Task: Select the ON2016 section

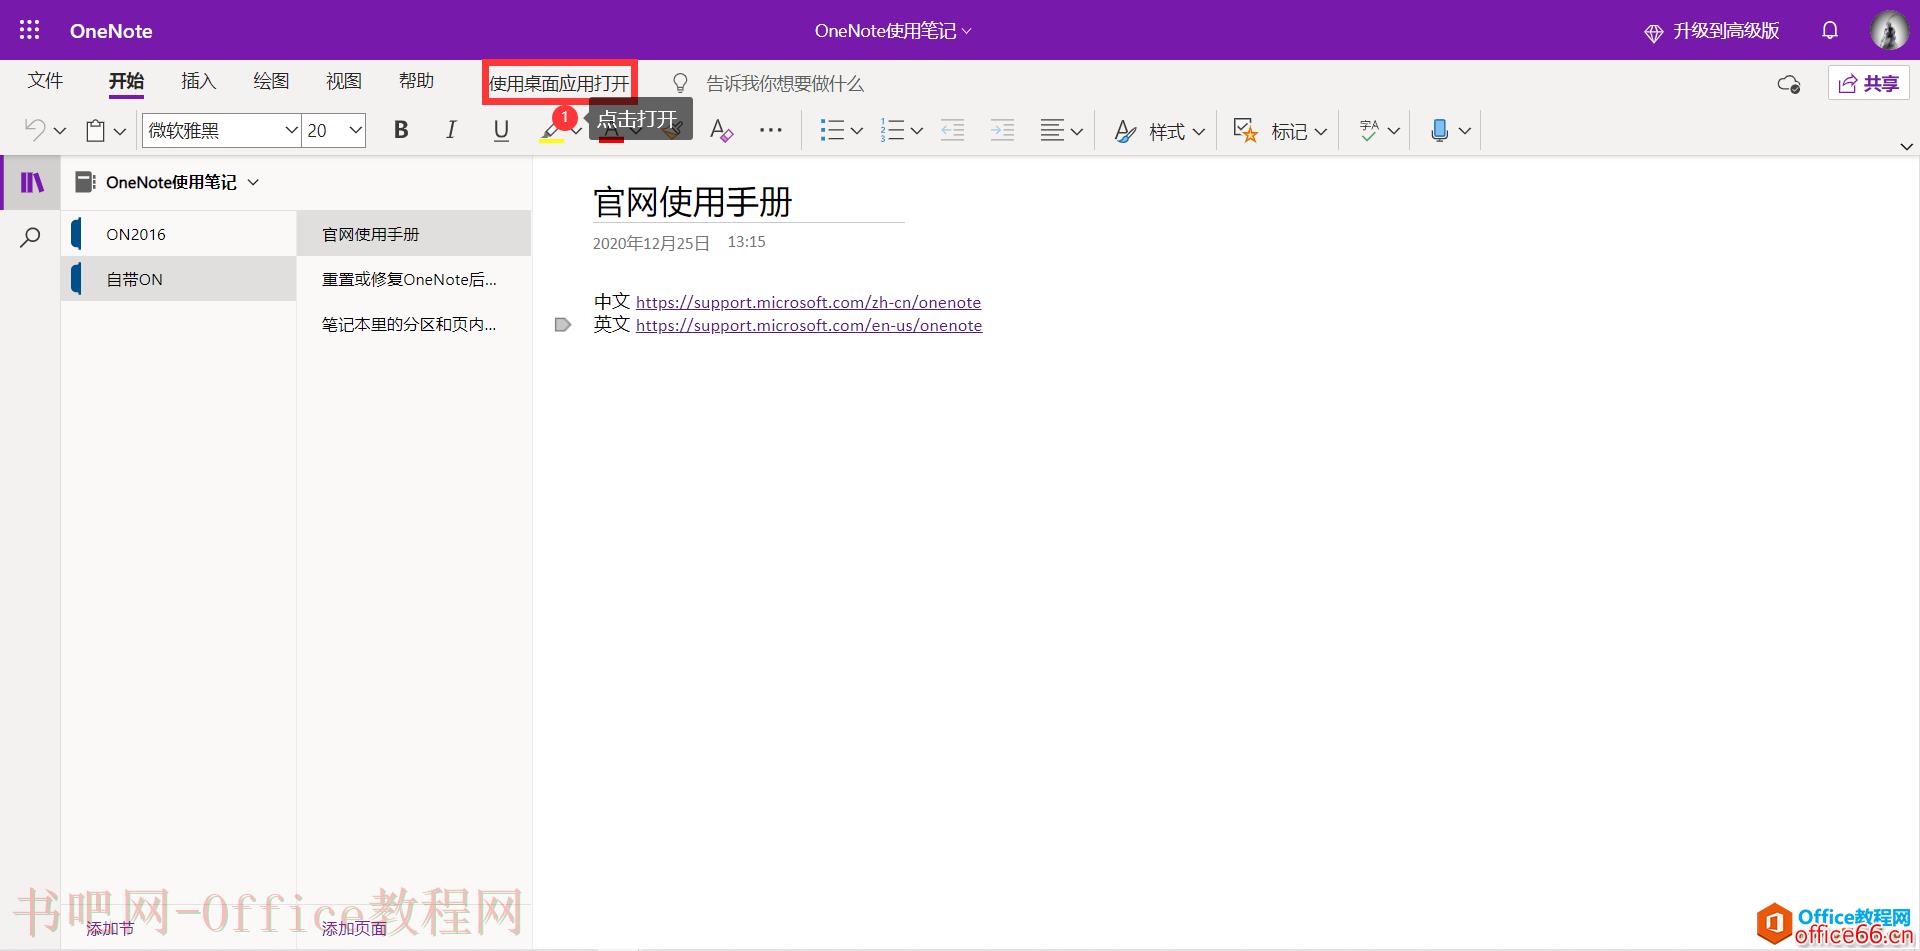Action: point(179,234)
